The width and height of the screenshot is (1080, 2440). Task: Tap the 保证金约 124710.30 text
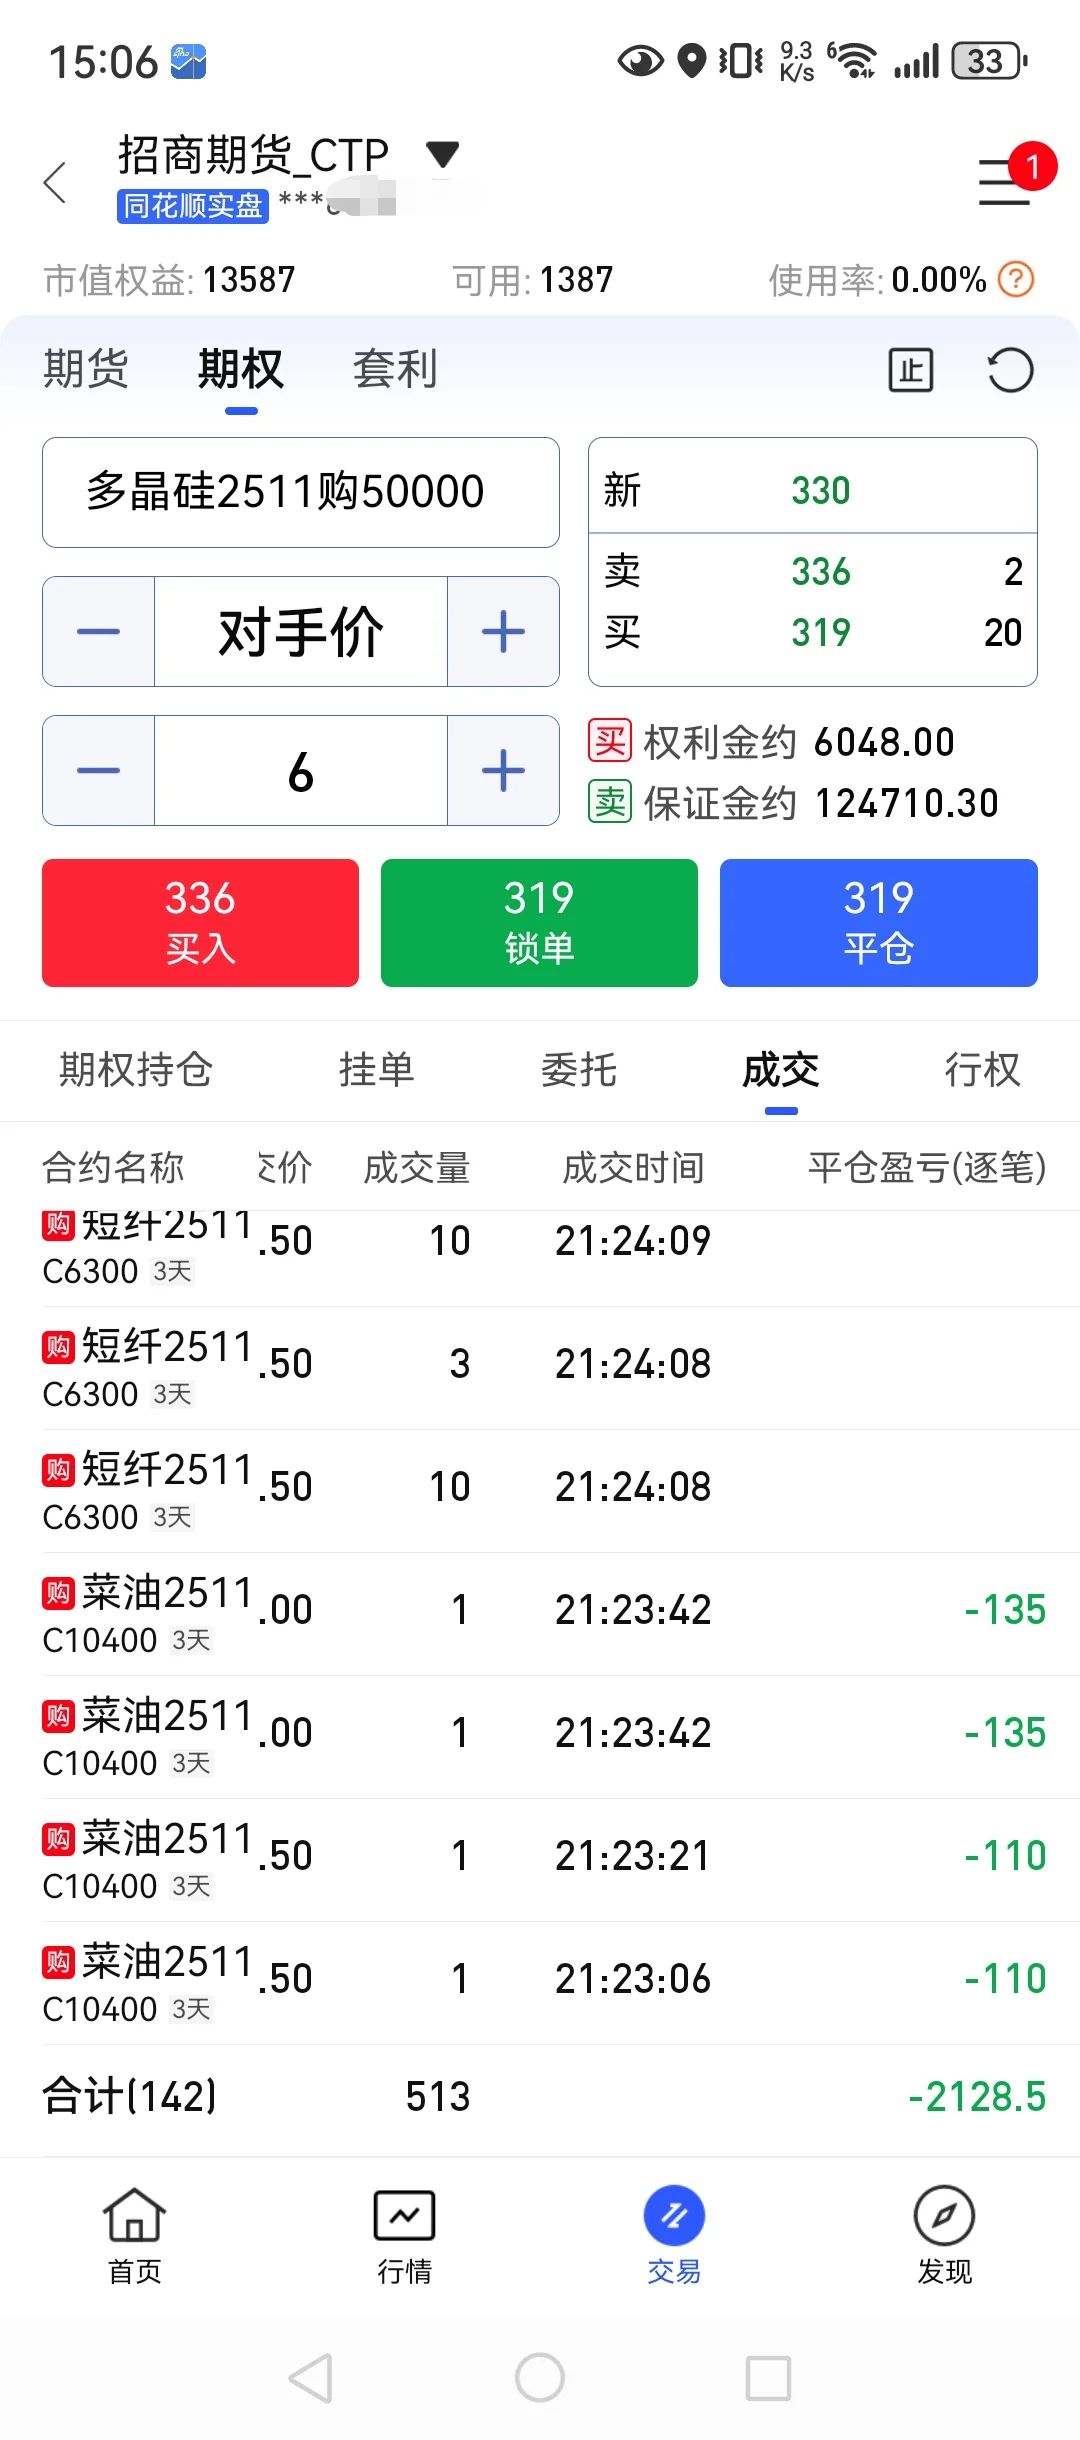pyautogui.click(x=821, y=803)
